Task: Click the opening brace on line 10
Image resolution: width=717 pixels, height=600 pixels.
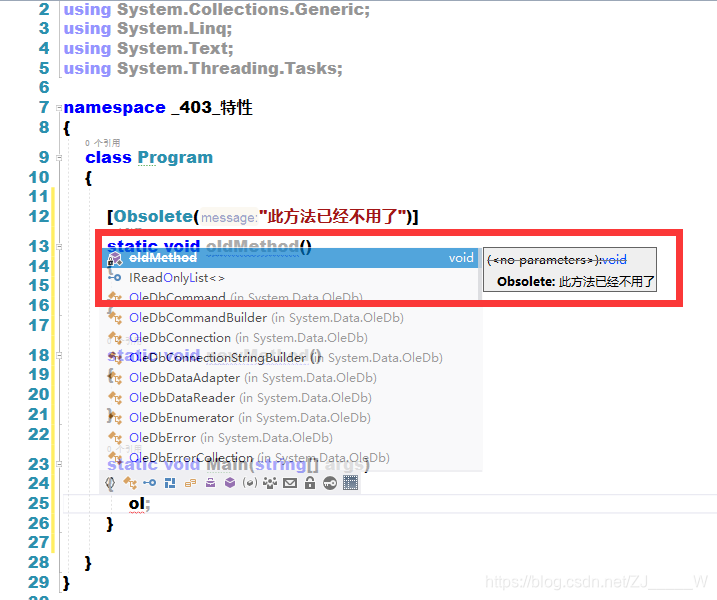Action: click(x=88, y=178)
